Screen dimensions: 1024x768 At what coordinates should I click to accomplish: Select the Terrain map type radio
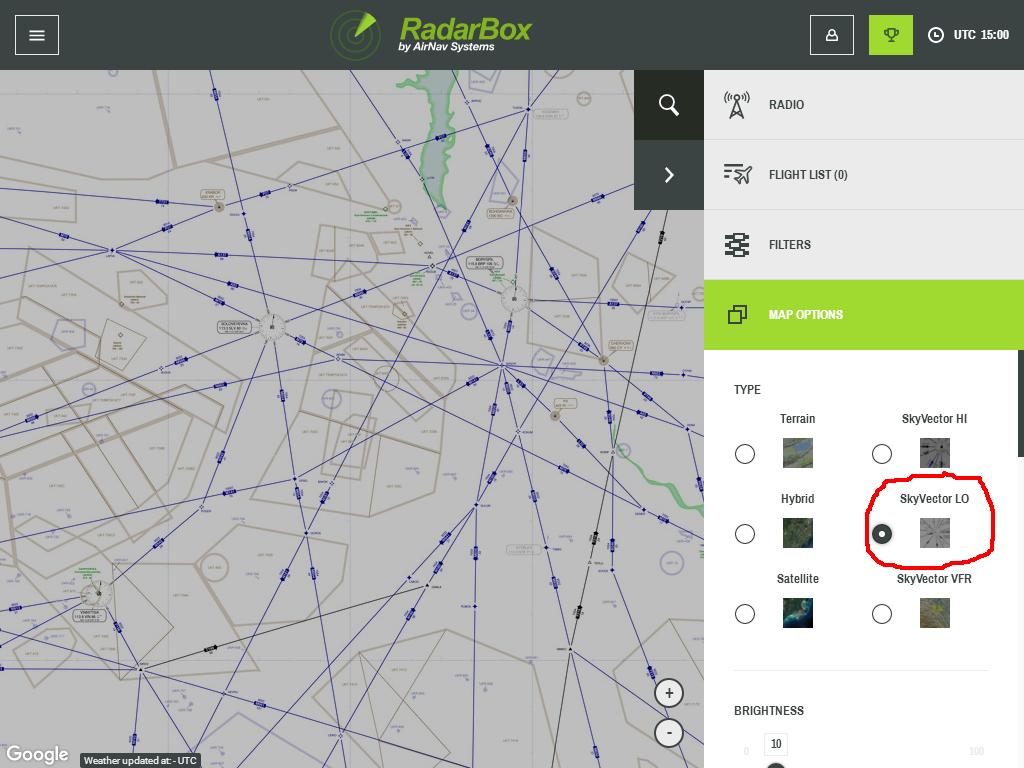[x=745, y=454]
